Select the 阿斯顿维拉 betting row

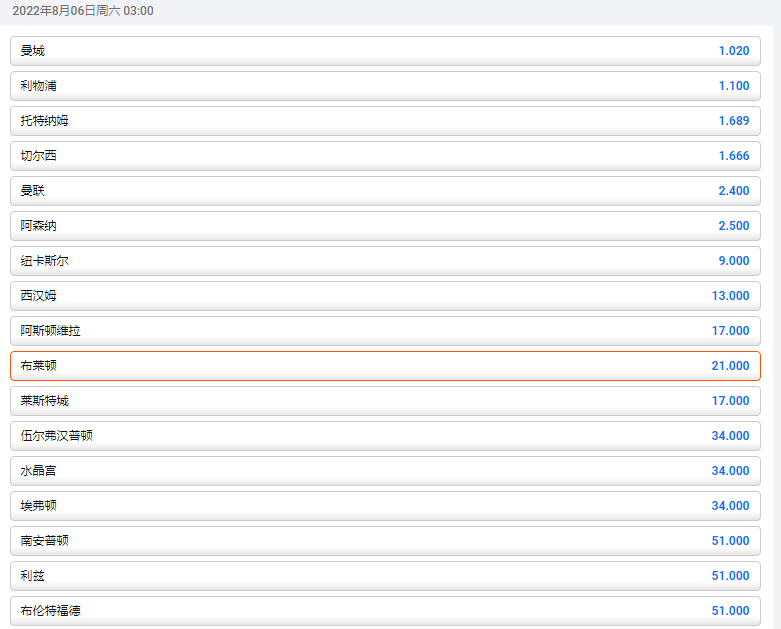click(x=385, y=331)
